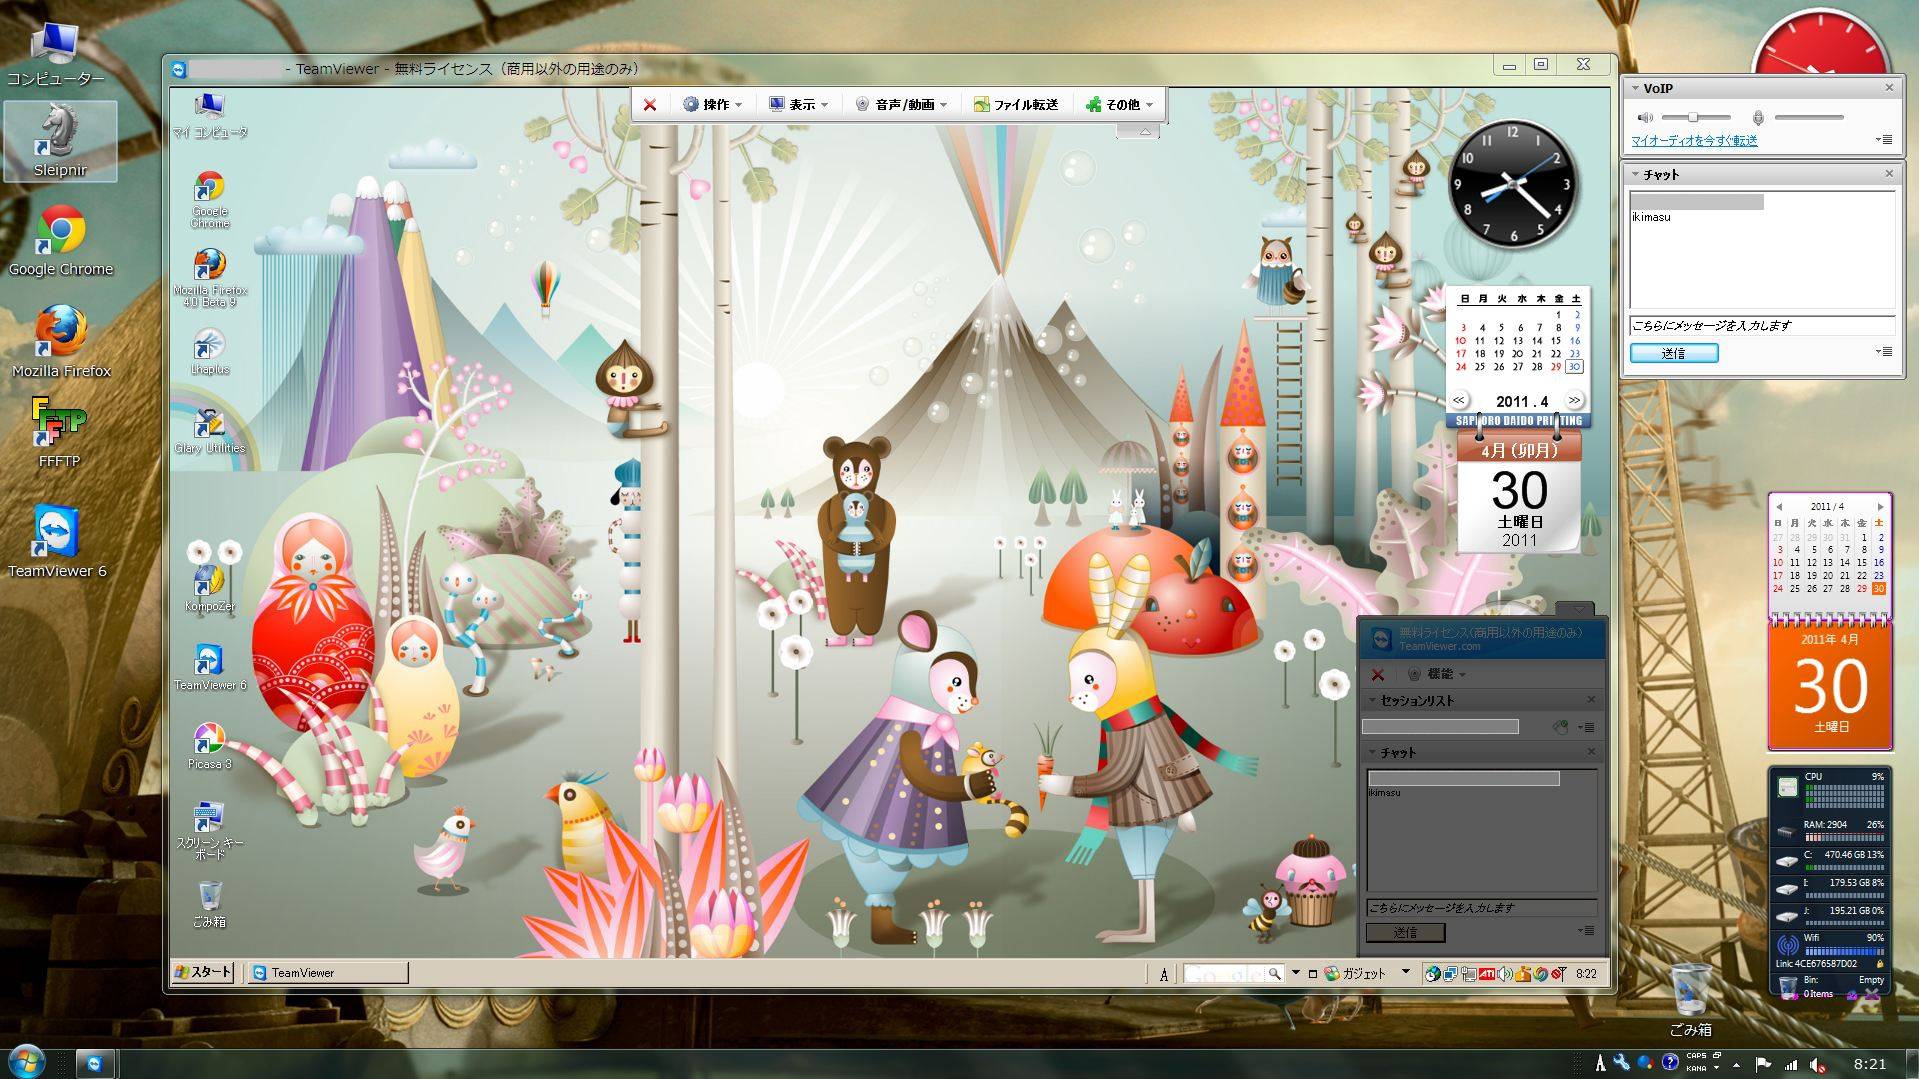
Task: Open Google Chrome on local desktop
Action: (x=60, y=242)
